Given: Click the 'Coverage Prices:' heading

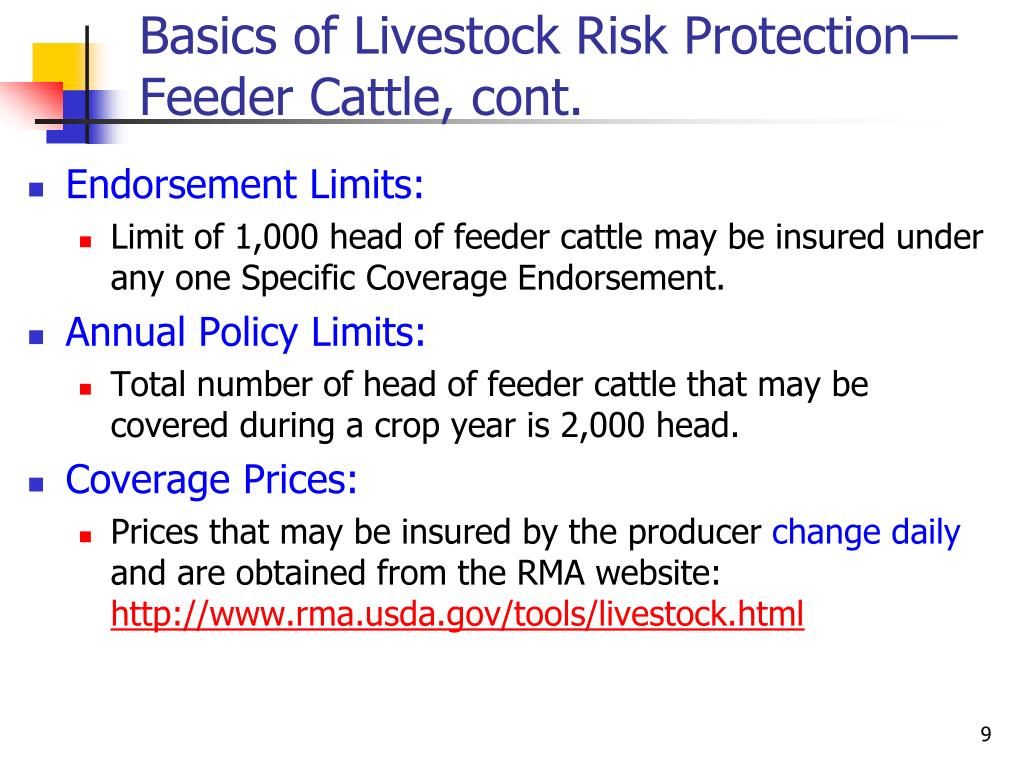Looking at the screenshot, I should click(x=212, y=480).
